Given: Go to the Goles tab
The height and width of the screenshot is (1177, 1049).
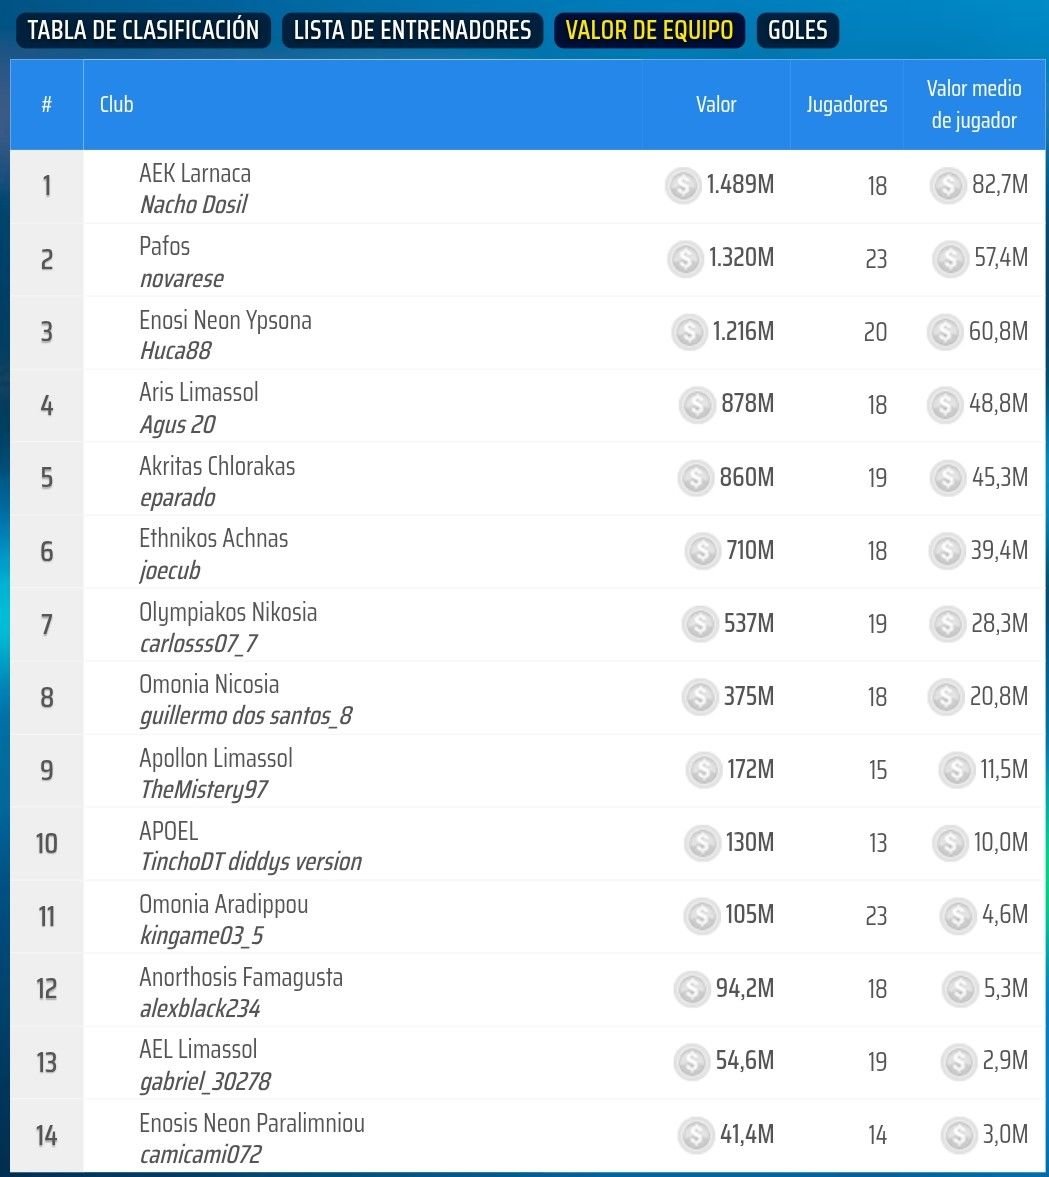Looking at the screenshot, I should pyautogui.click(x=797, y=30).
